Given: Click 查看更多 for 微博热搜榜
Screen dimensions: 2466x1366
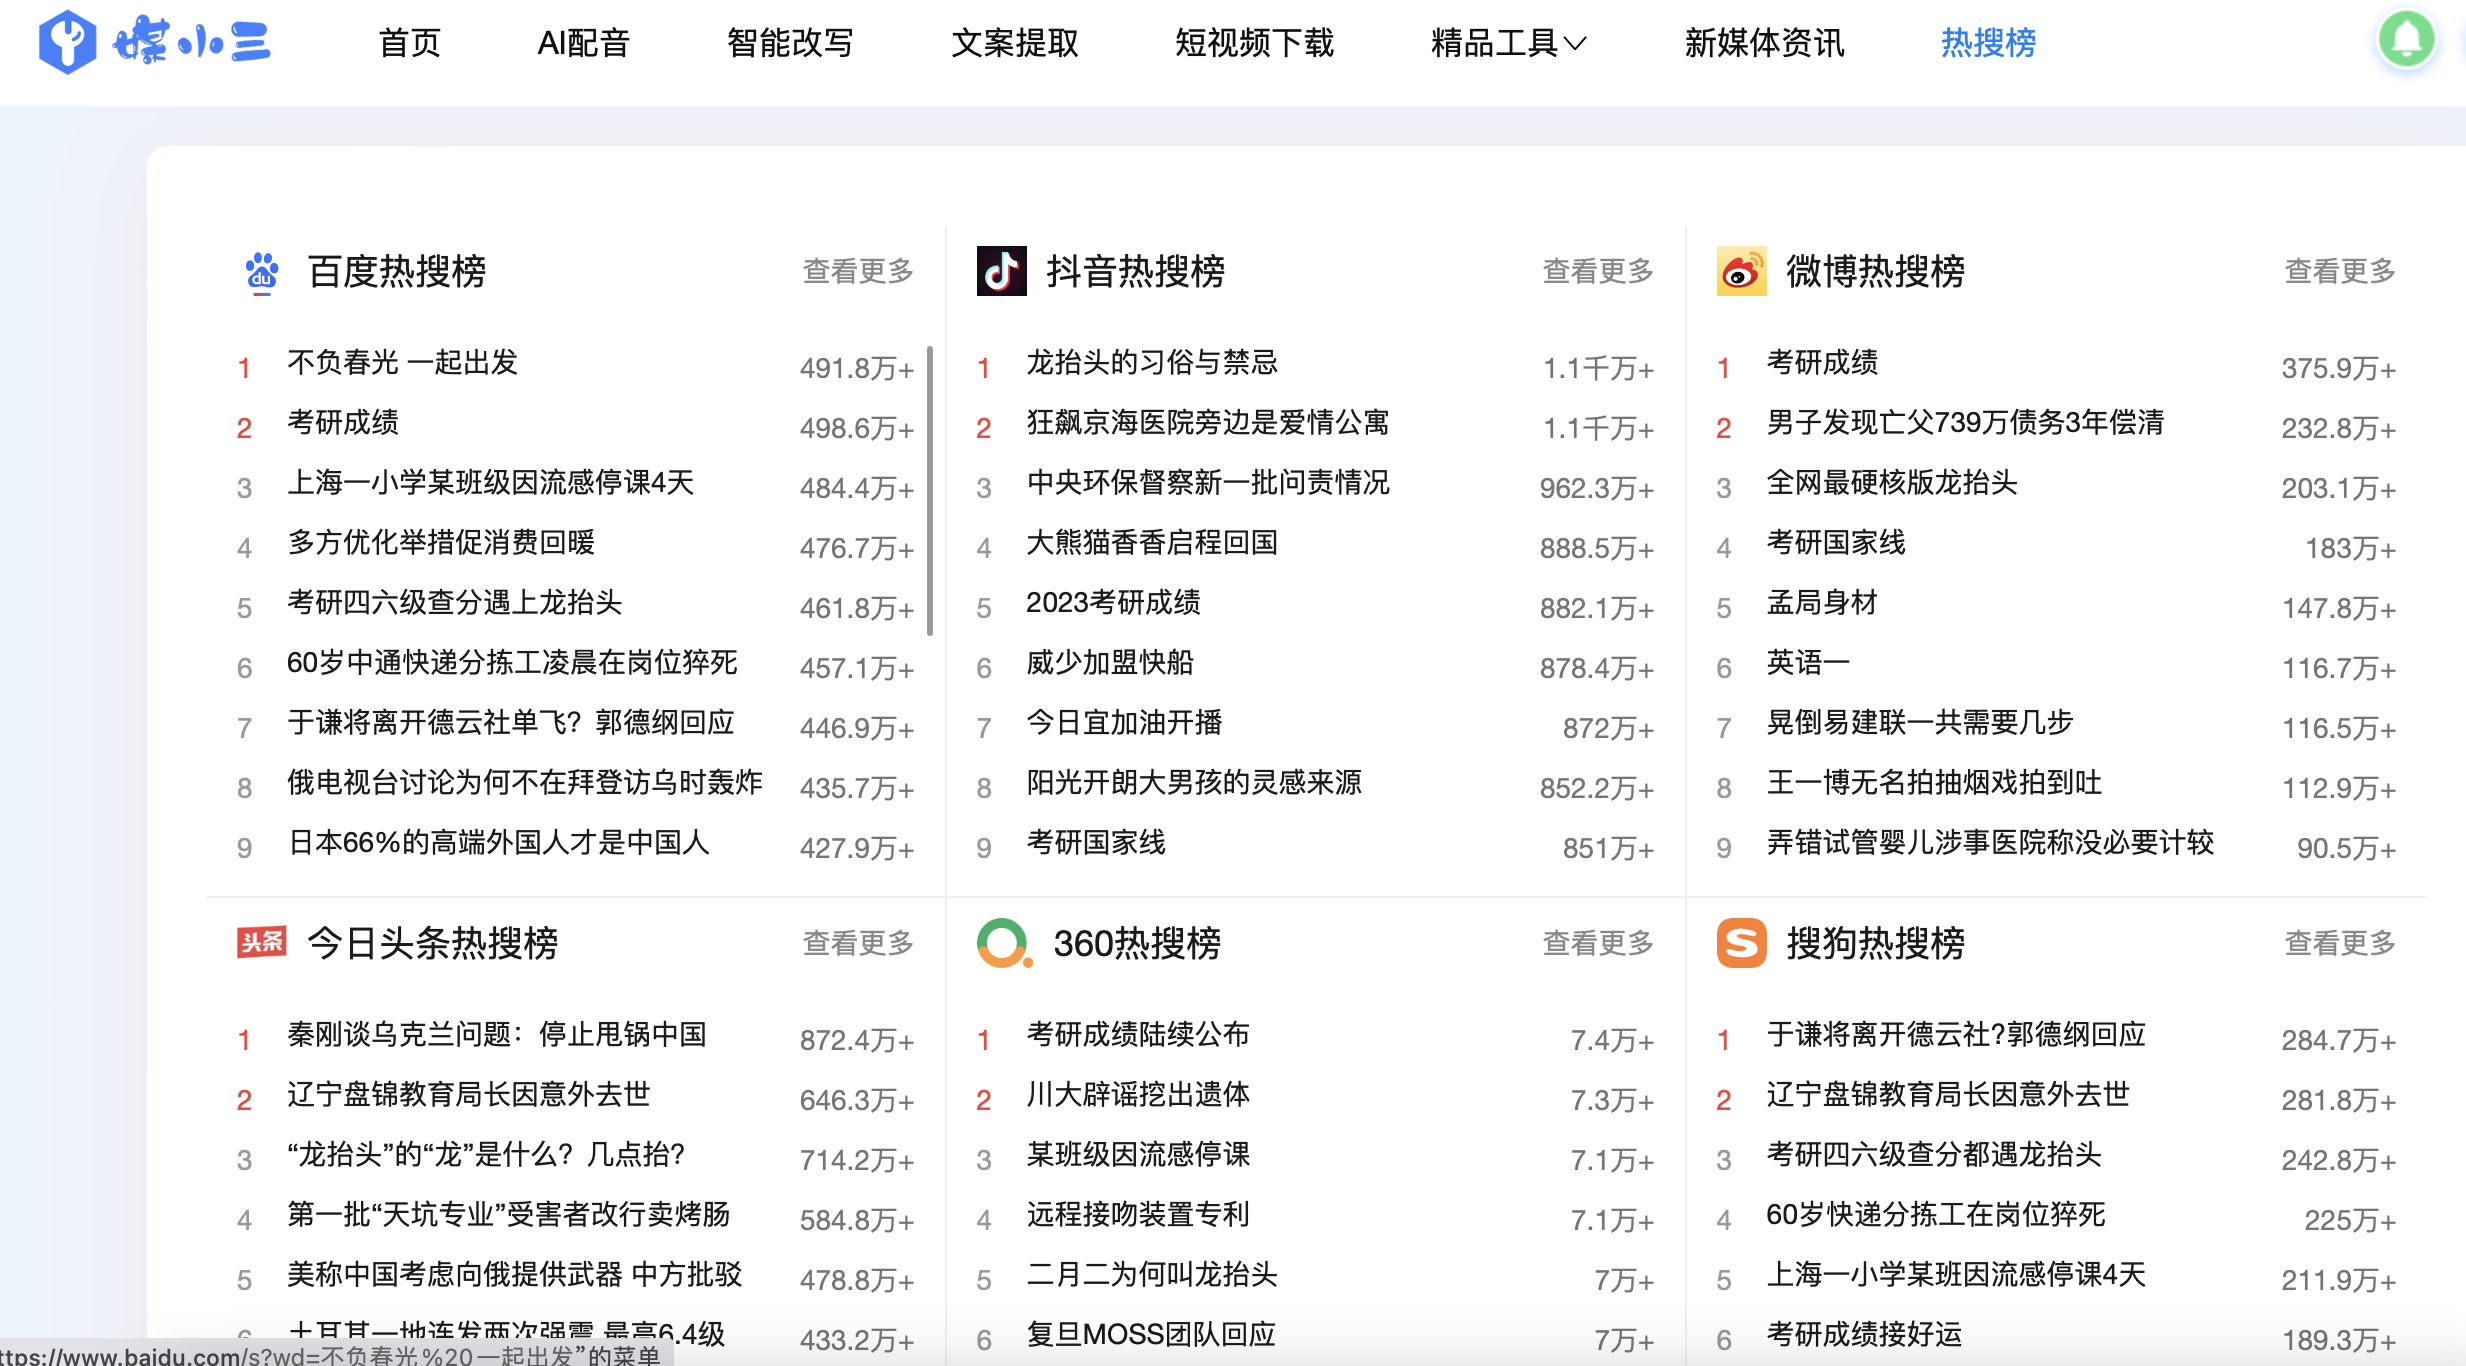Looking at the screenshot, I should point(2340,271).
